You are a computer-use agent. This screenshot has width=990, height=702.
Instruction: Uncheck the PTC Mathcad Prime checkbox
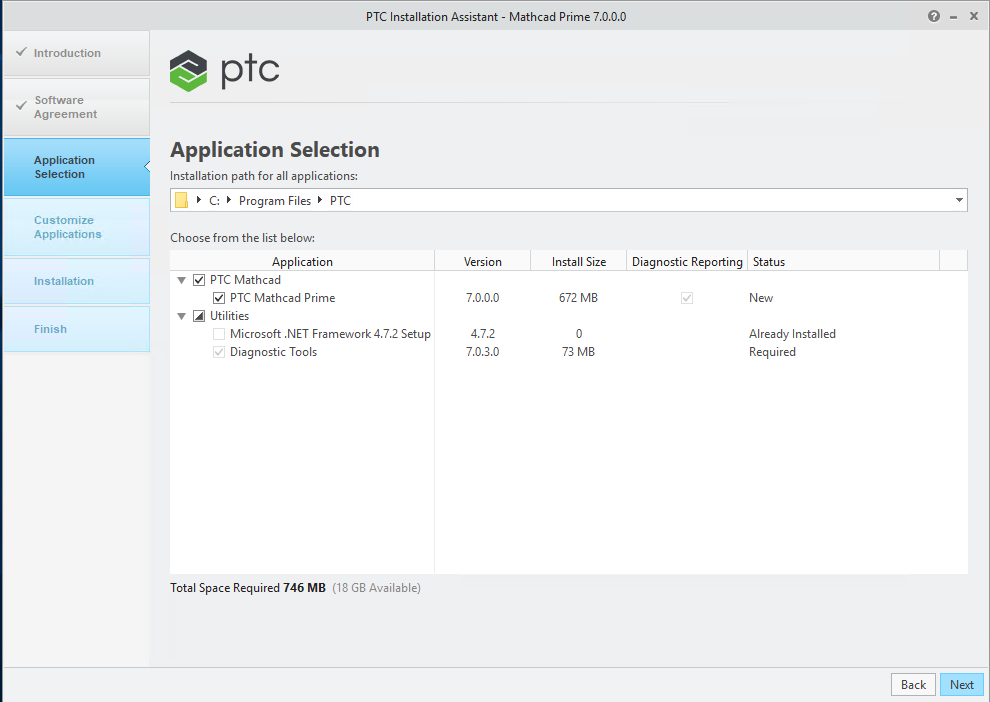tap(219, 298)
